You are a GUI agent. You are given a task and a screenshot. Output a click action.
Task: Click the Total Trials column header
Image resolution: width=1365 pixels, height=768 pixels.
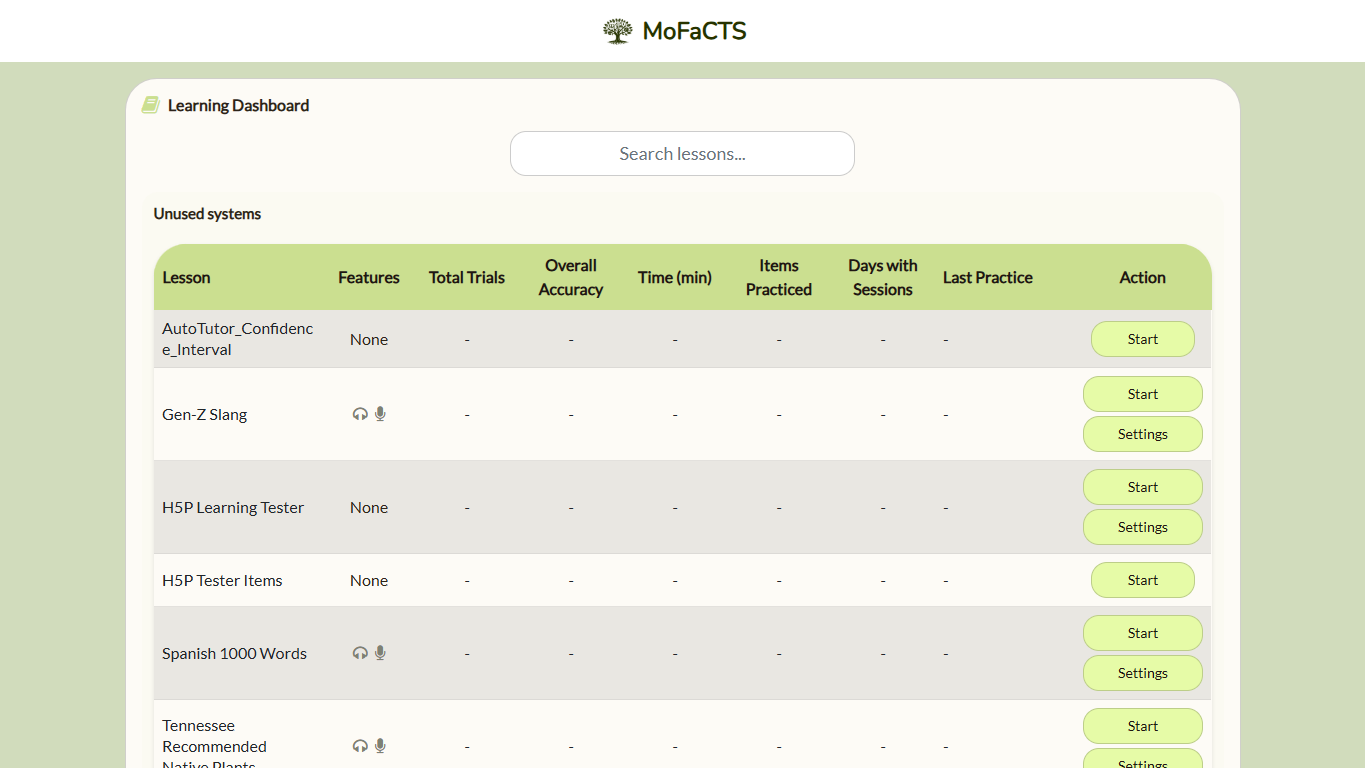pos(467,278)
